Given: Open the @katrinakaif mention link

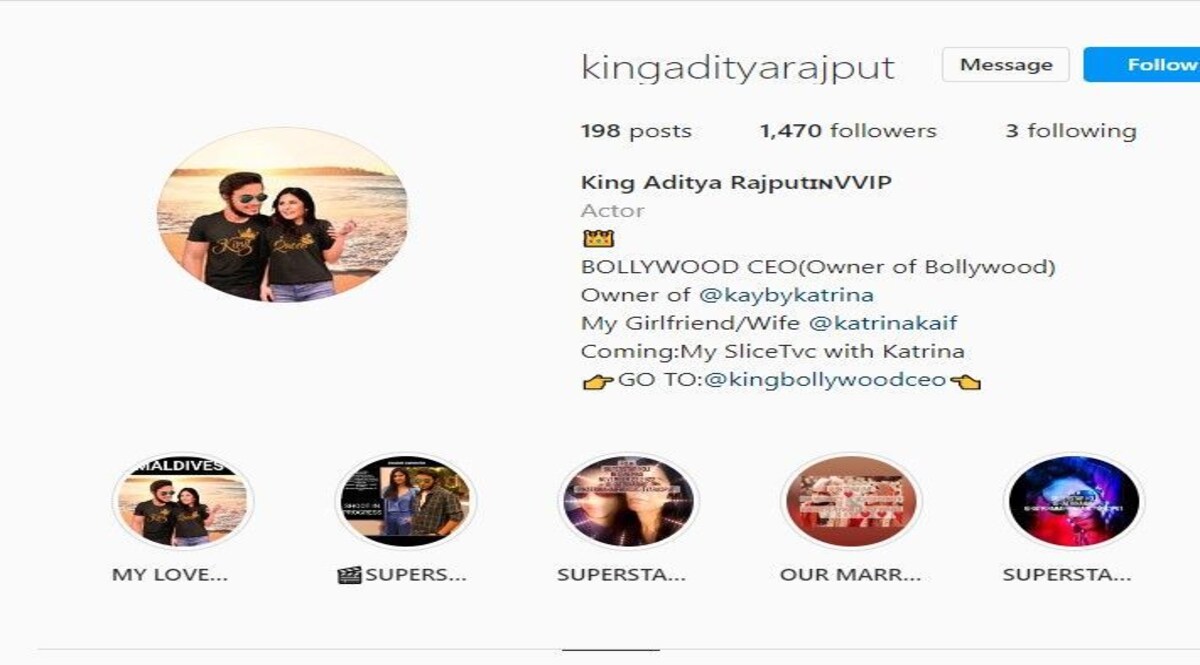Looking at the screenshot, I should (x=882, y=324).
